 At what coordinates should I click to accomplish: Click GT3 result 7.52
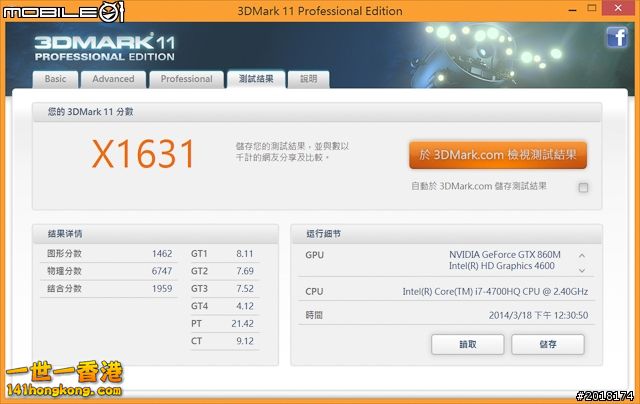[245, 289]
